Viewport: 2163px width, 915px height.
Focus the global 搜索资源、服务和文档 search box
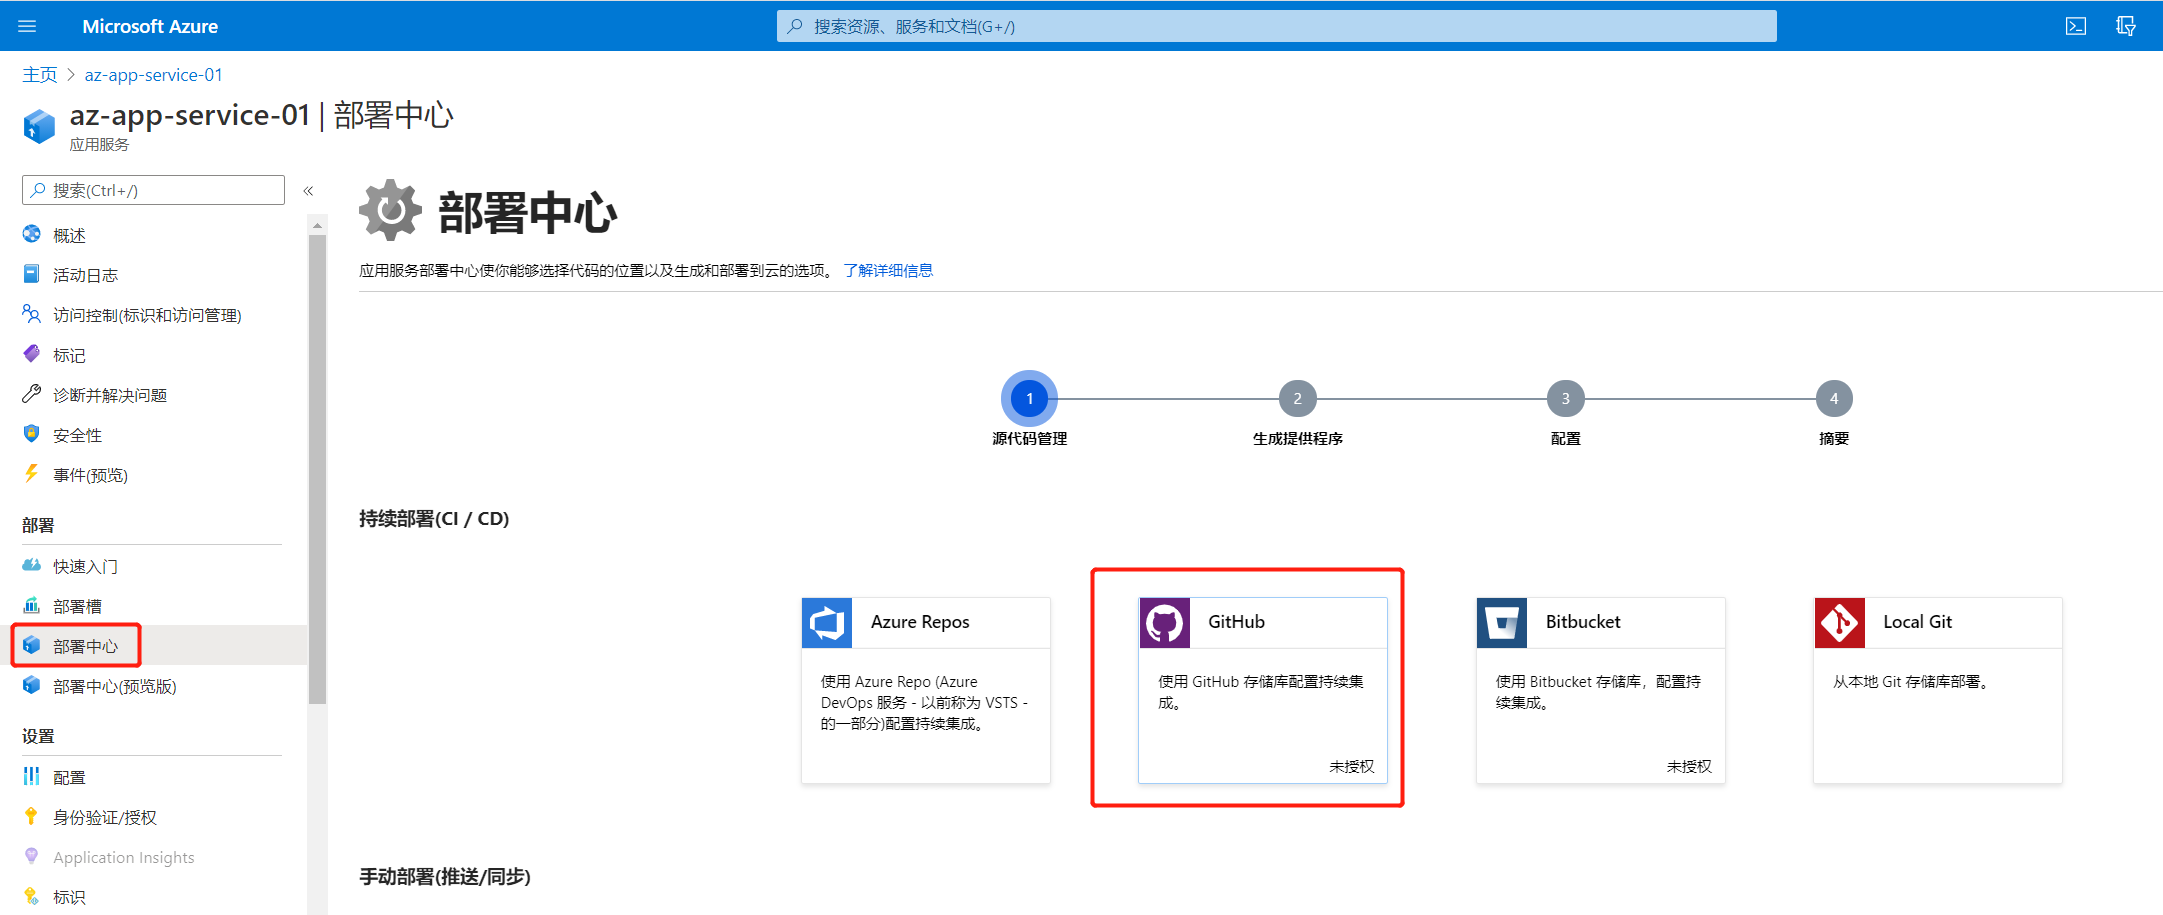1277,26
